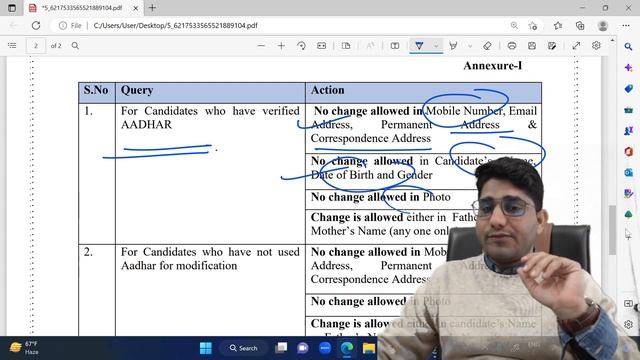Open the Collections panel

[580, 25]
